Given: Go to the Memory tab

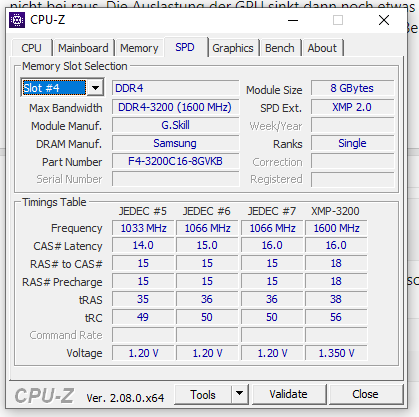Looking at the screenshot, I should pyautogui.click(x=139, y=48).
